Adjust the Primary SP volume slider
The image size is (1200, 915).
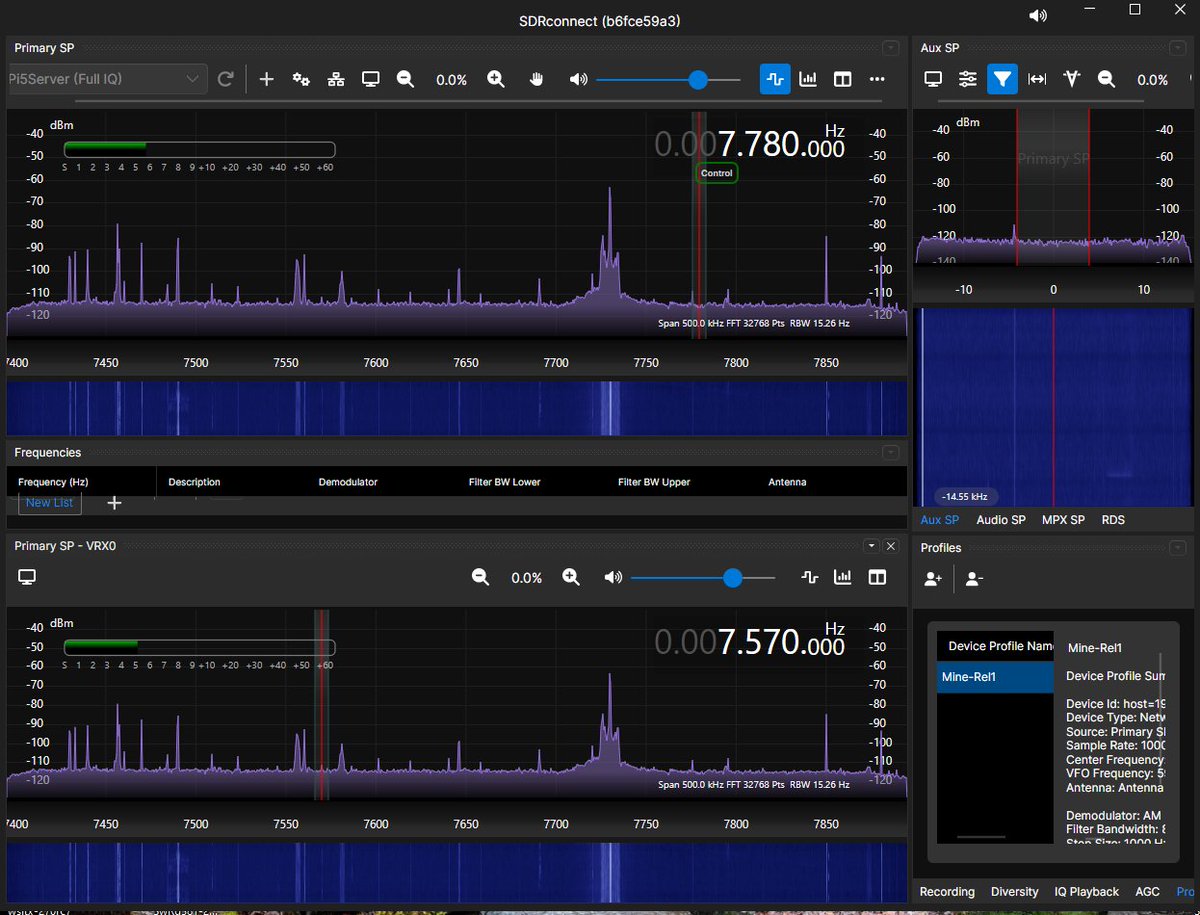(668, 80)
